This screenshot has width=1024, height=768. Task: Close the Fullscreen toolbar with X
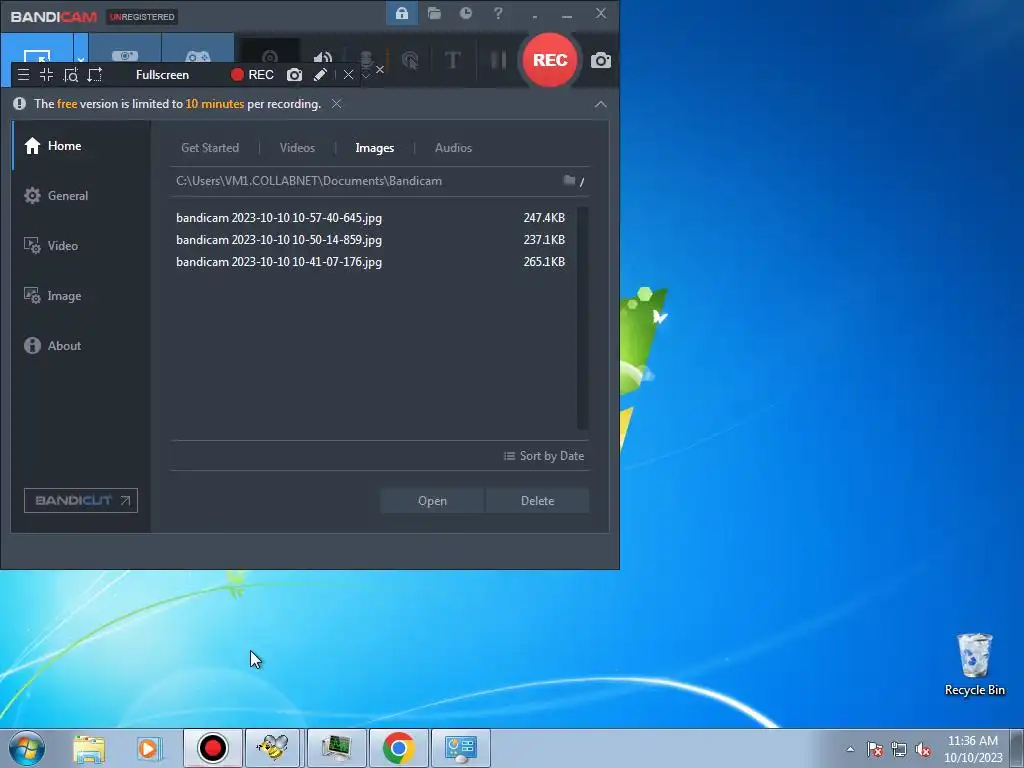pos(348,74)
